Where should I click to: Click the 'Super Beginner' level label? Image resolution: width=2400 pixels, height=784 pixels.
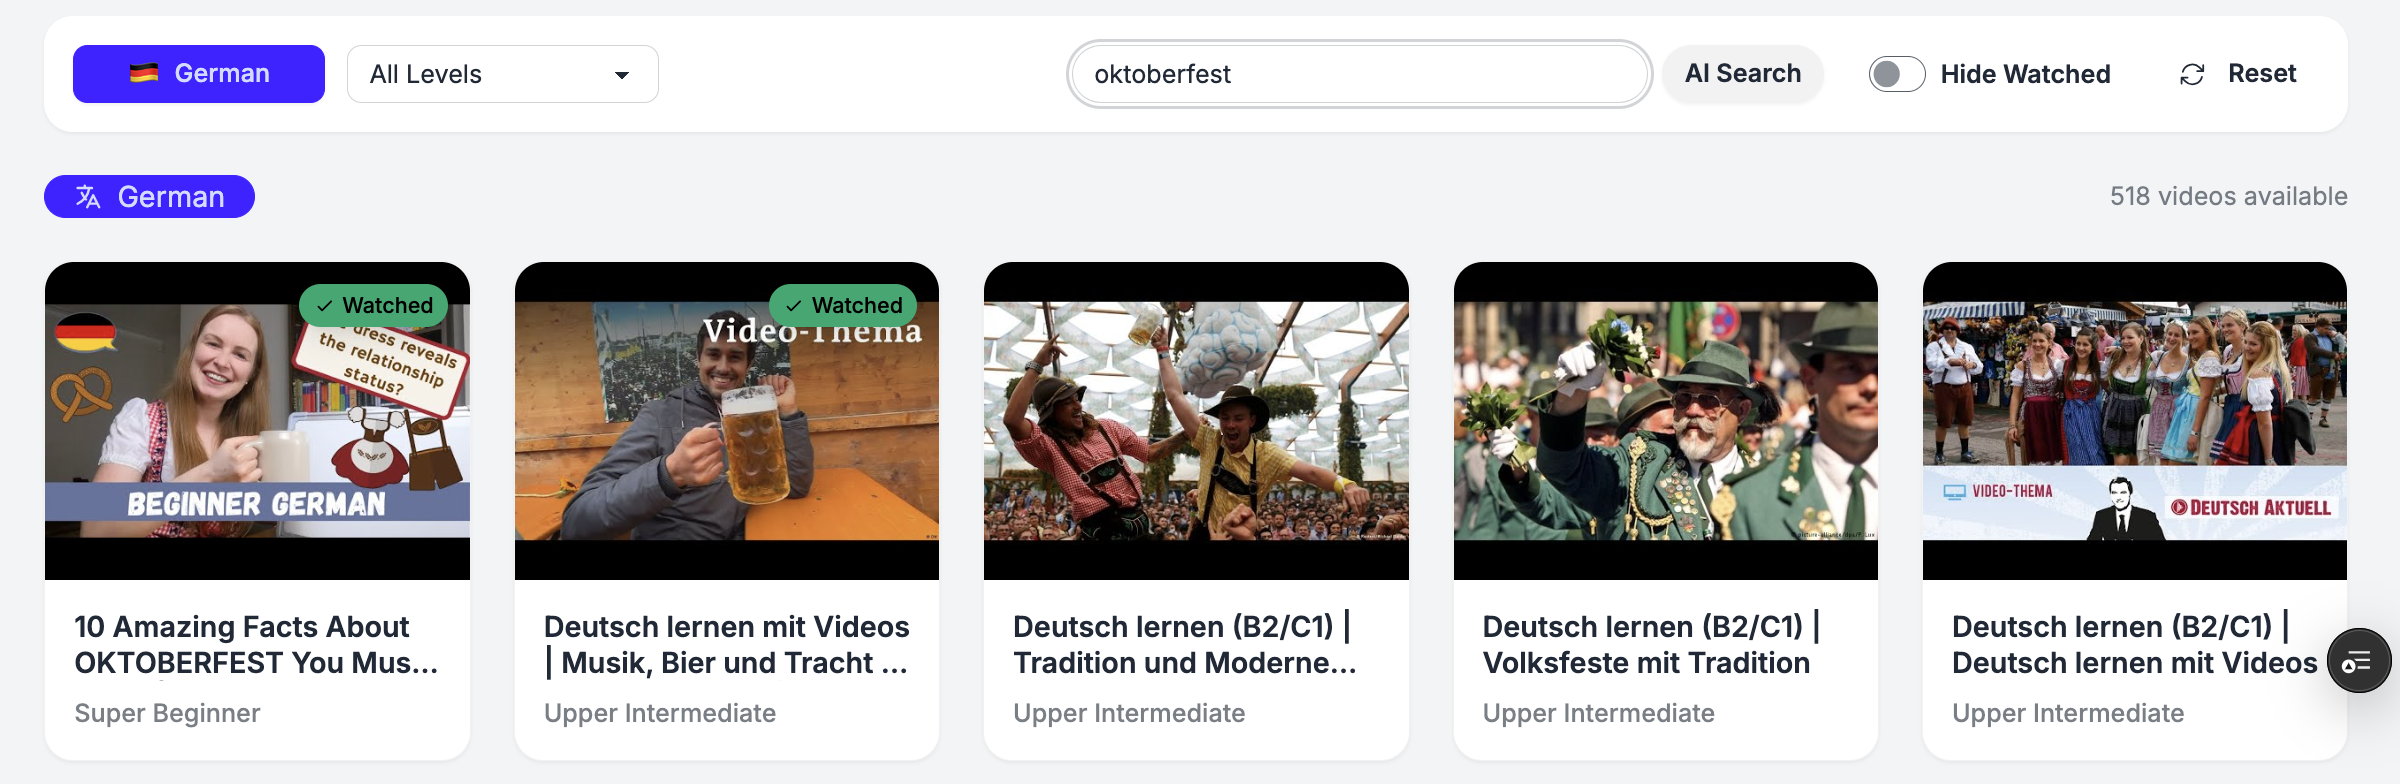[167, 713]
